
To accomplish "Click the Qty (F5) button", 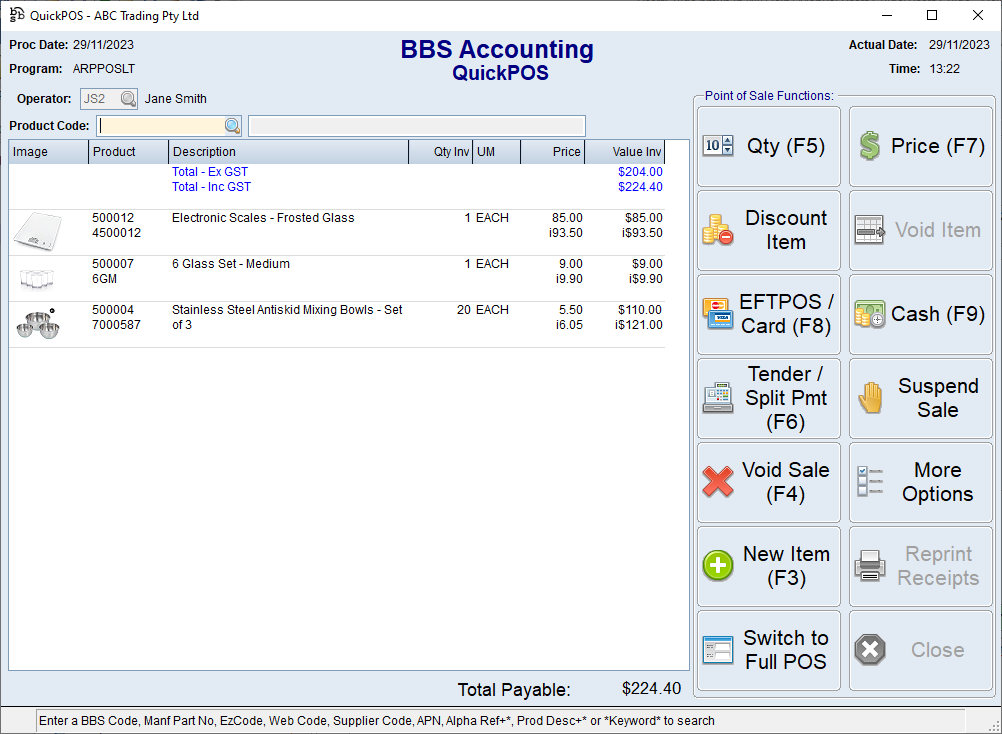I will [768, 146].
